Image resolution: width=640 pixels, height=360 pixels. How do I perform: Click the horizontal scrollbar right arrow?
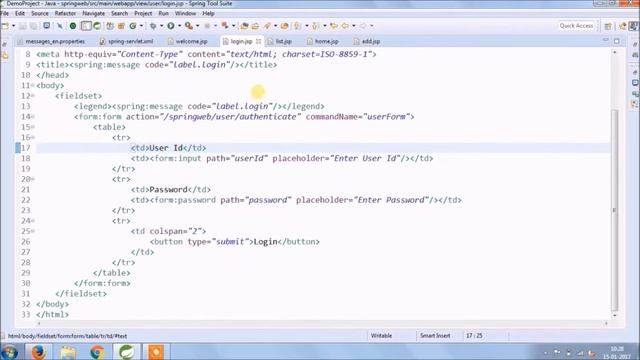[x=606, y=323]
